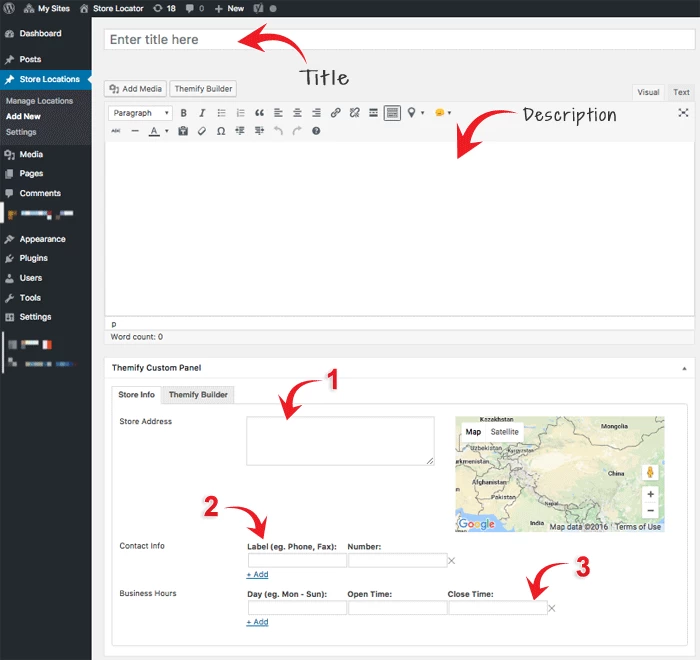Image resolution: width=700 pixels, height=660 pixels.
Task: Open the Paragraph format dropdown
Action: 140,113
